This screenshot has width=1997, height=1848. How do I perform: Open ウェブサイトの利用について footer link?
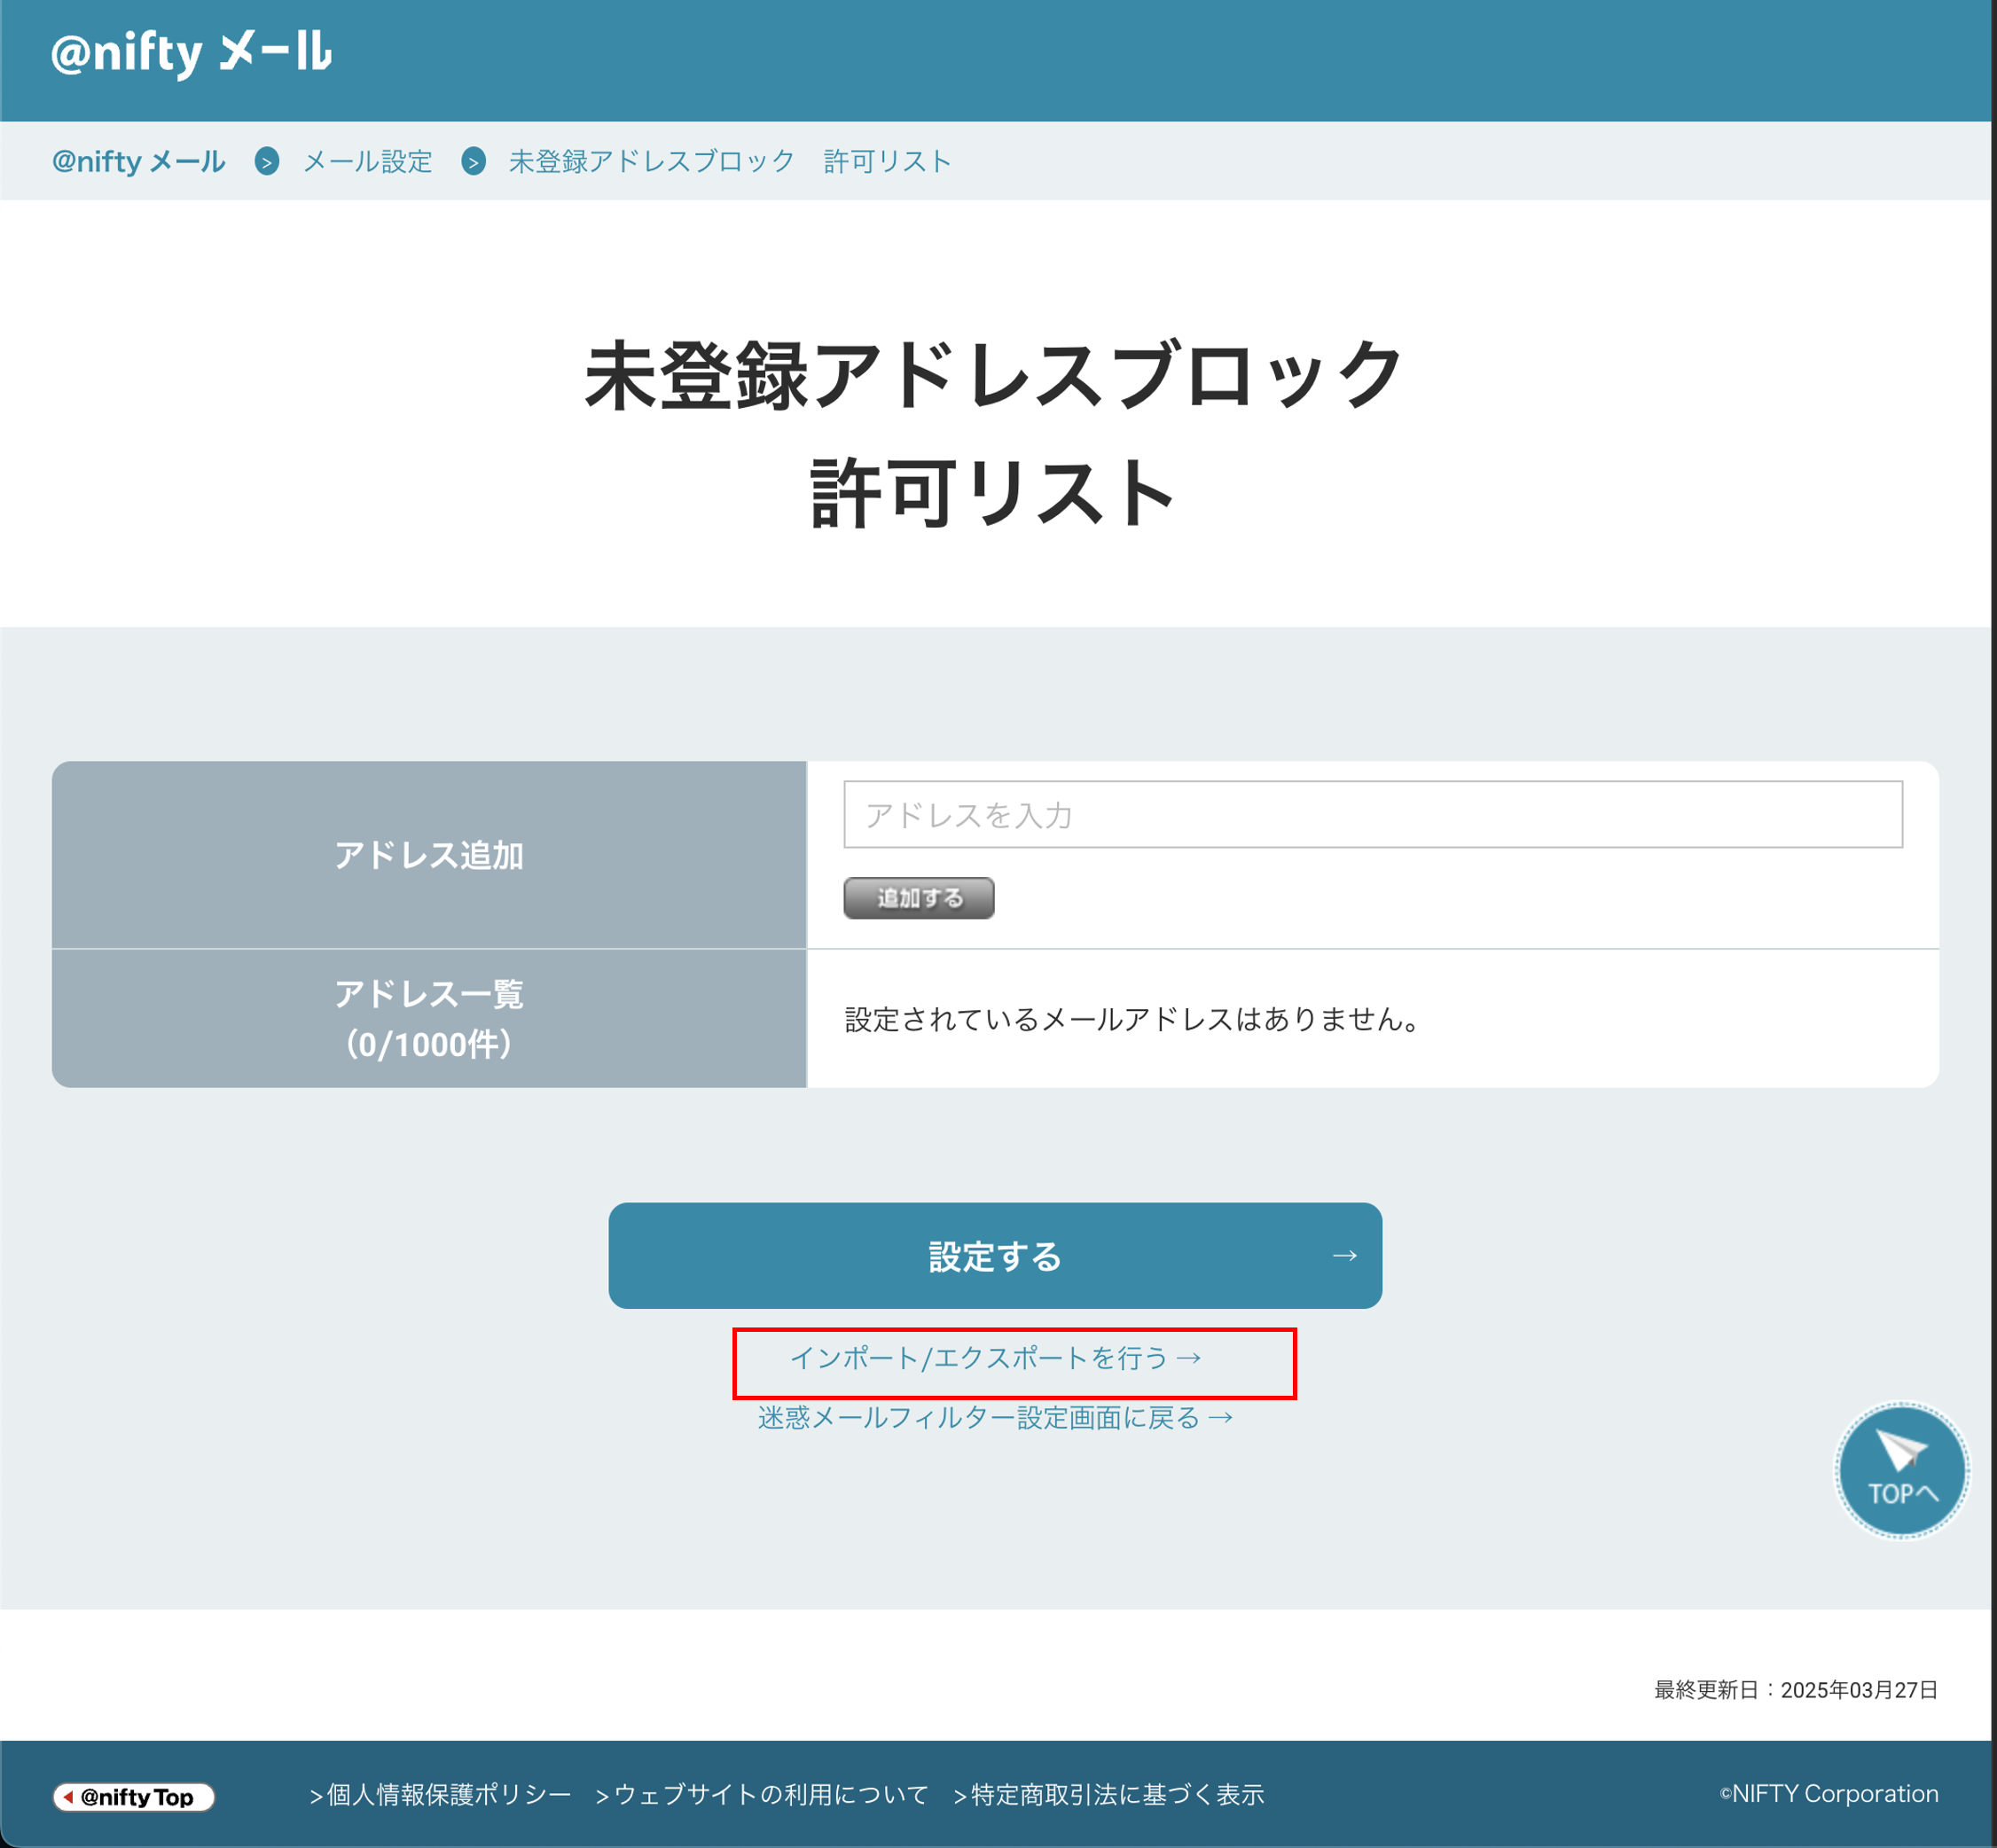click(763, 1795)
